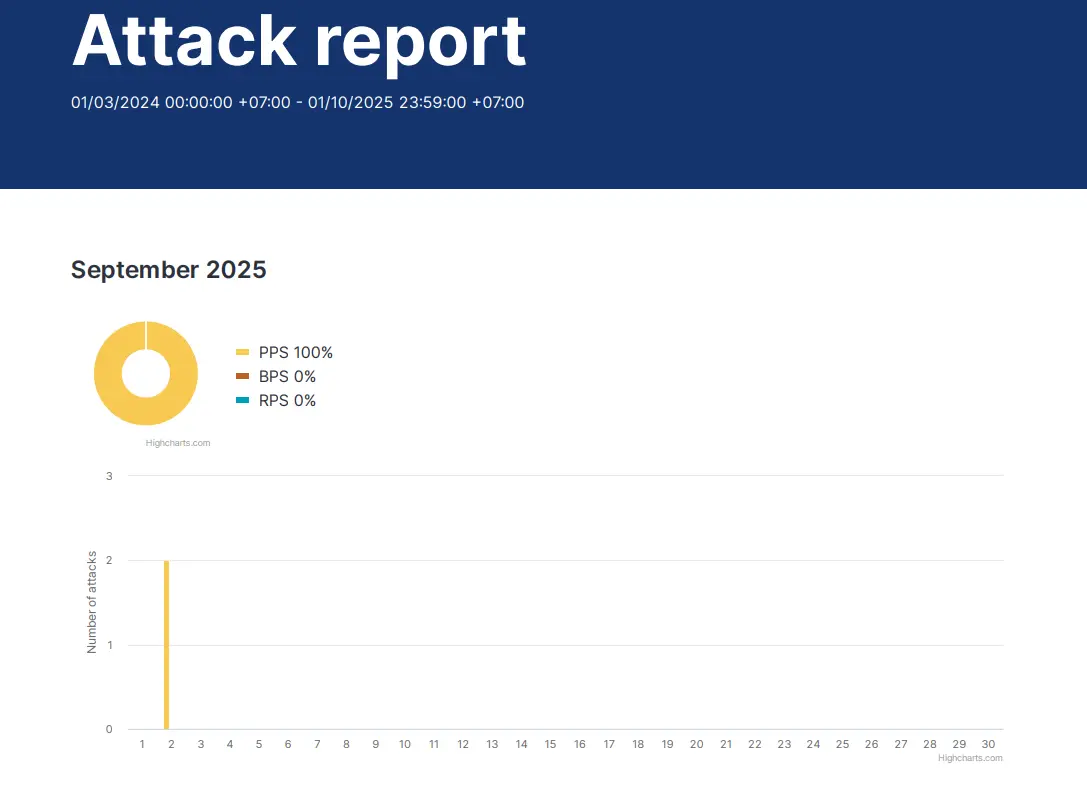Click day 1 on the x-axis
1087x798 pixels.
[142, 744]
